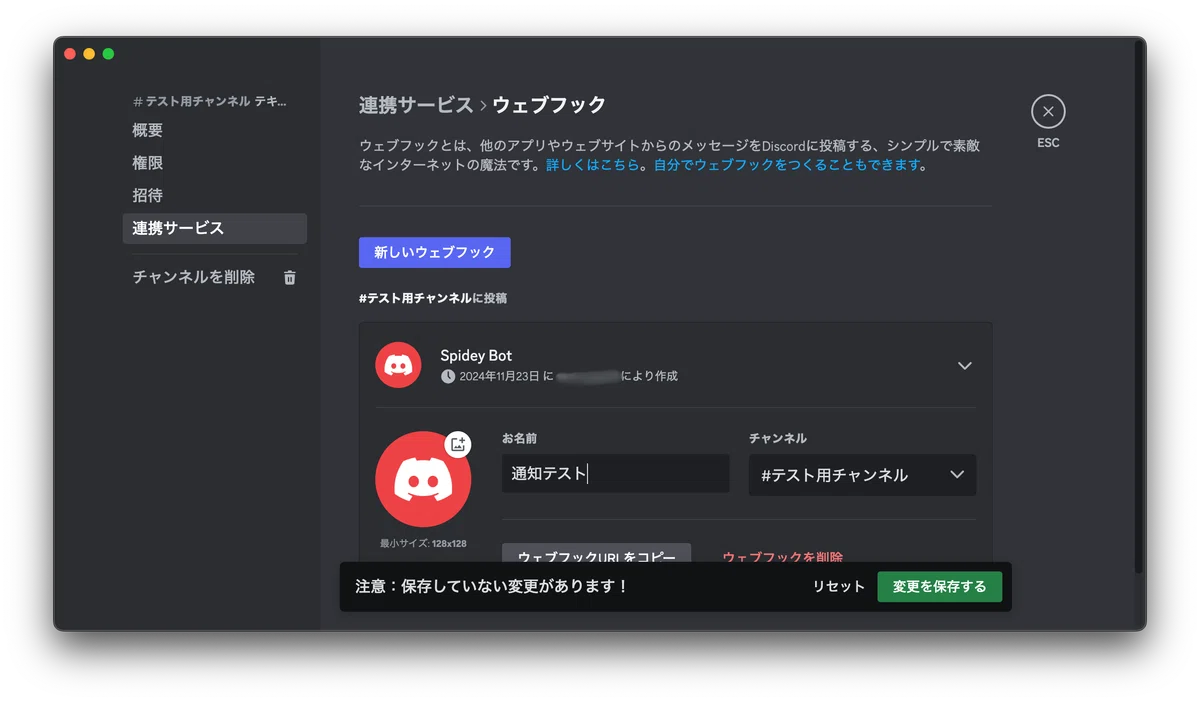The width and height of the screenshot is (1200, 702).
Task: Click the 新しいウェブフック button
Action: (435, 253)
